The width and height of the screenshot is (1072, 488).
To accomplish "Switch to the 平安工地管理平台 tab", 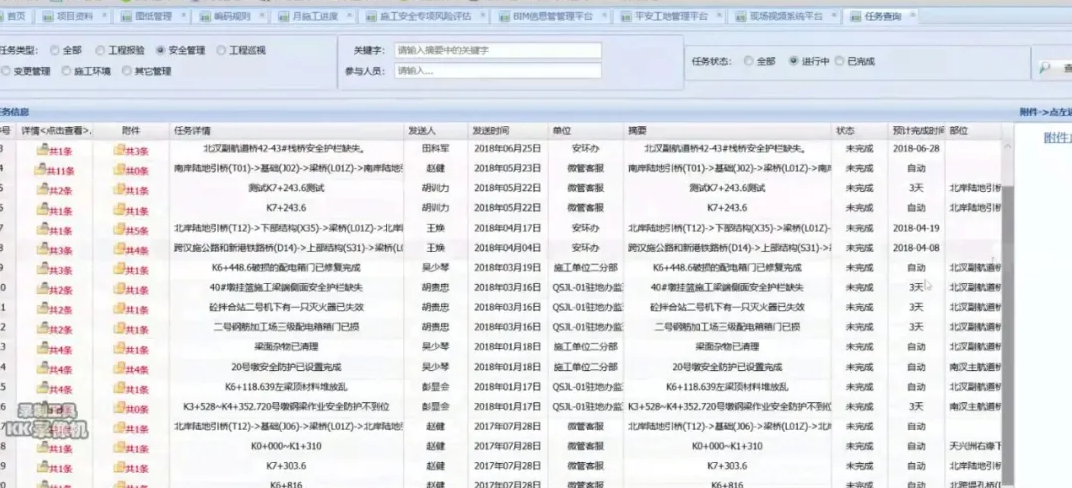I will [x=670, y=15].
